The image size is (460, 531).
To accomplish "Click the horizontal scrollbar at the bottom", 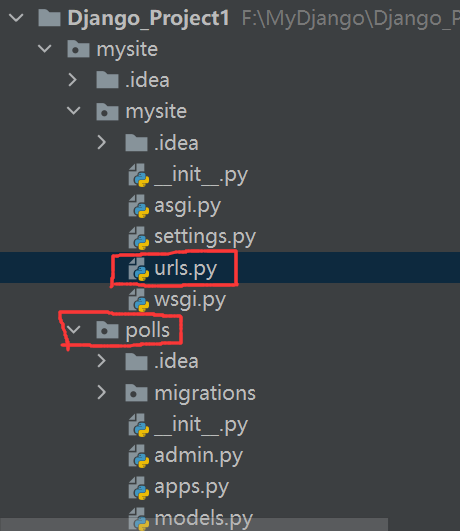I will [x=194, y=524].
